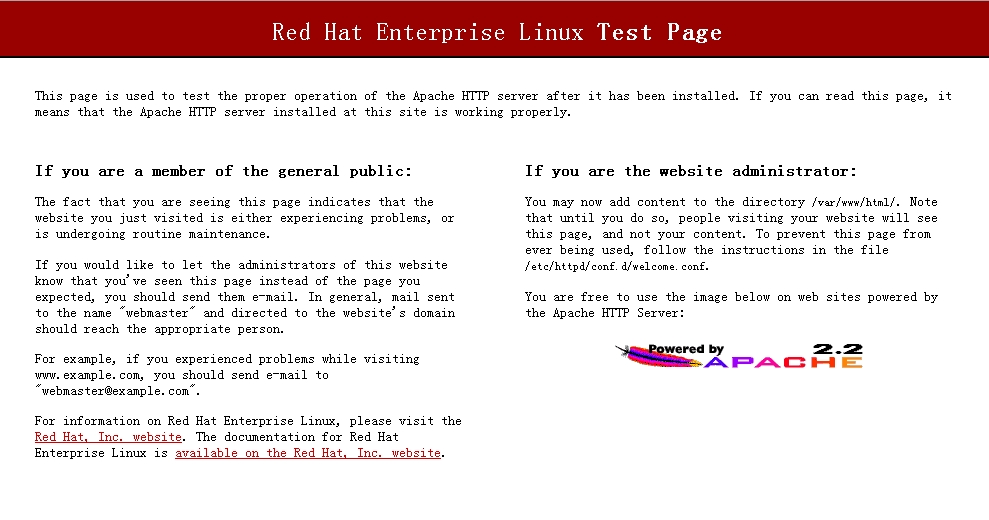Click the email text 'webmaster@example.com'
Screen dimensions: 989x520
[115, 391]
